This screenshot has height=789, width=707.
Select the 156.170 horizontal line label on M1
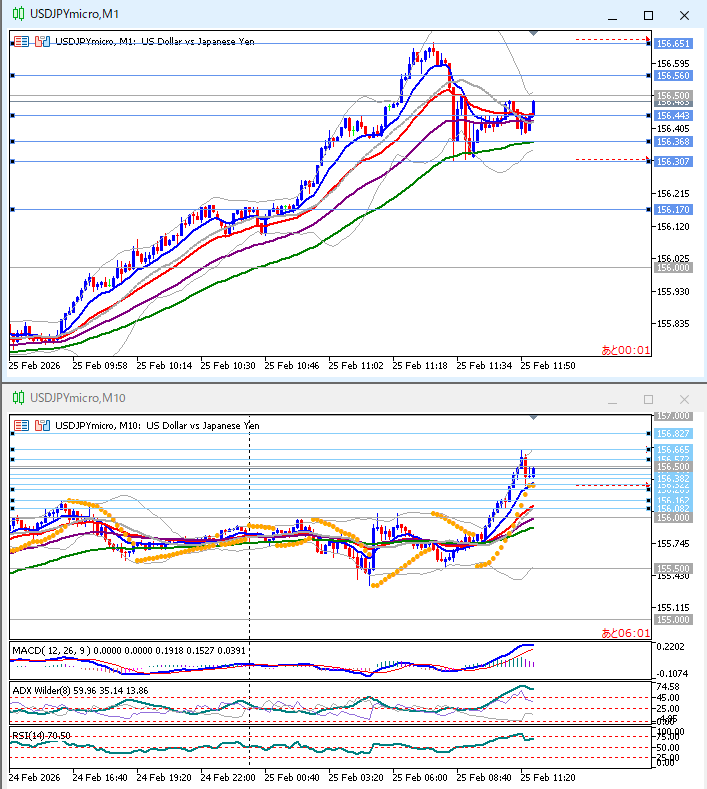point(673,210)
